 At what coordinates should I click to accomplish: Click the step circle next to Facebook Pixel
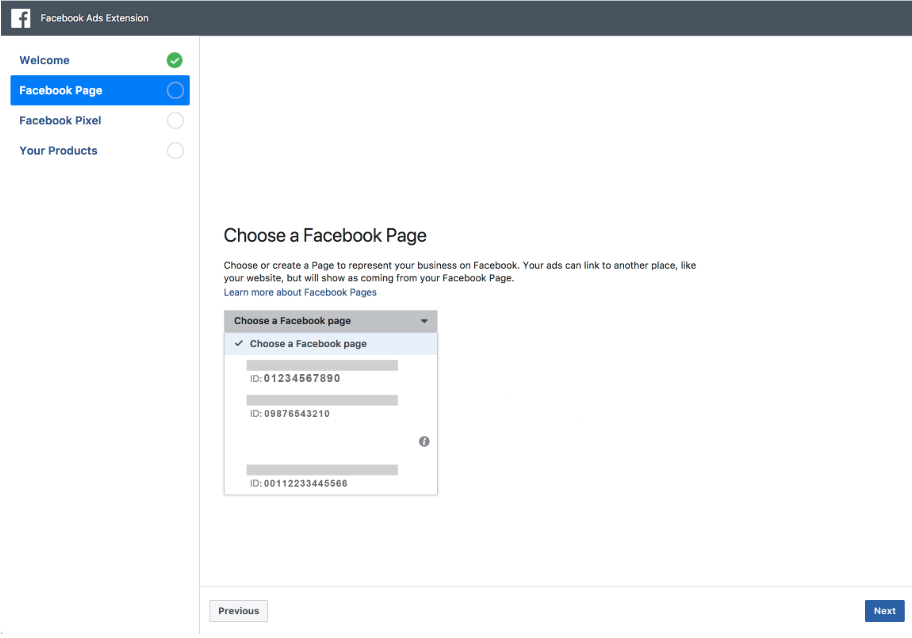[175, 120]
